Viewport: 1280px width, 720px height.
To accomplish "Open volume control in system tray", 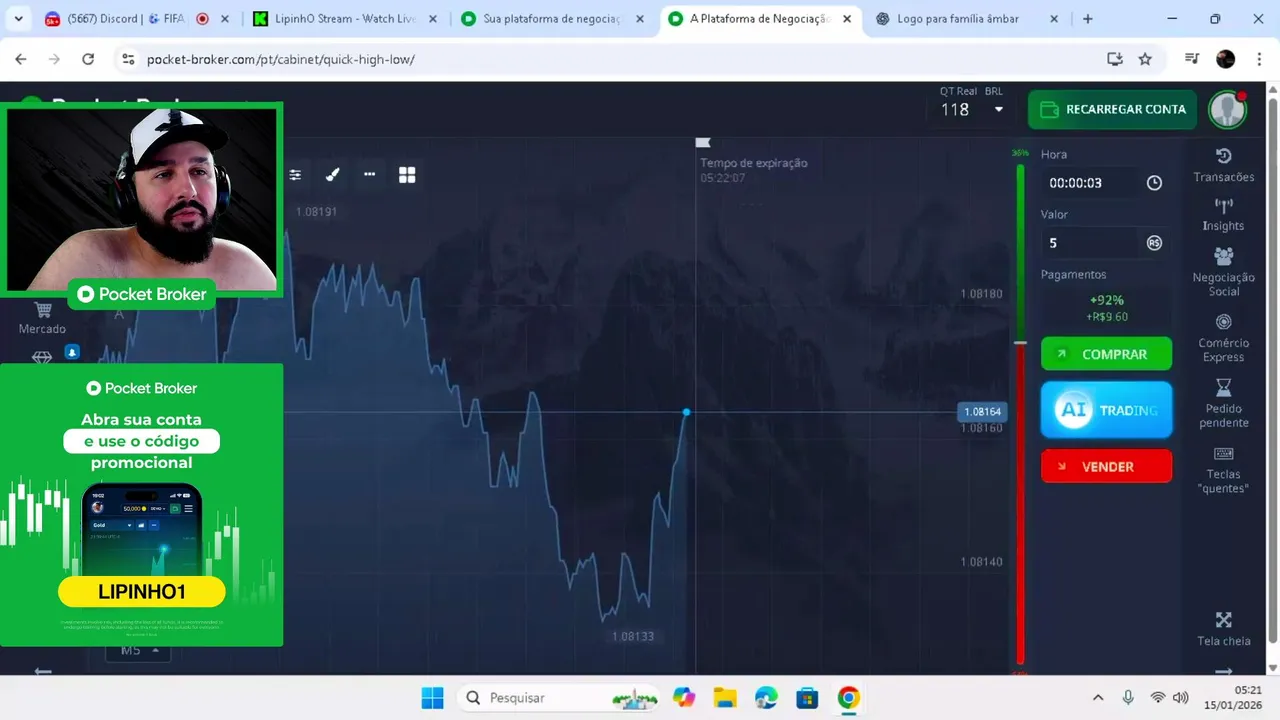I will coord(1180,698).
